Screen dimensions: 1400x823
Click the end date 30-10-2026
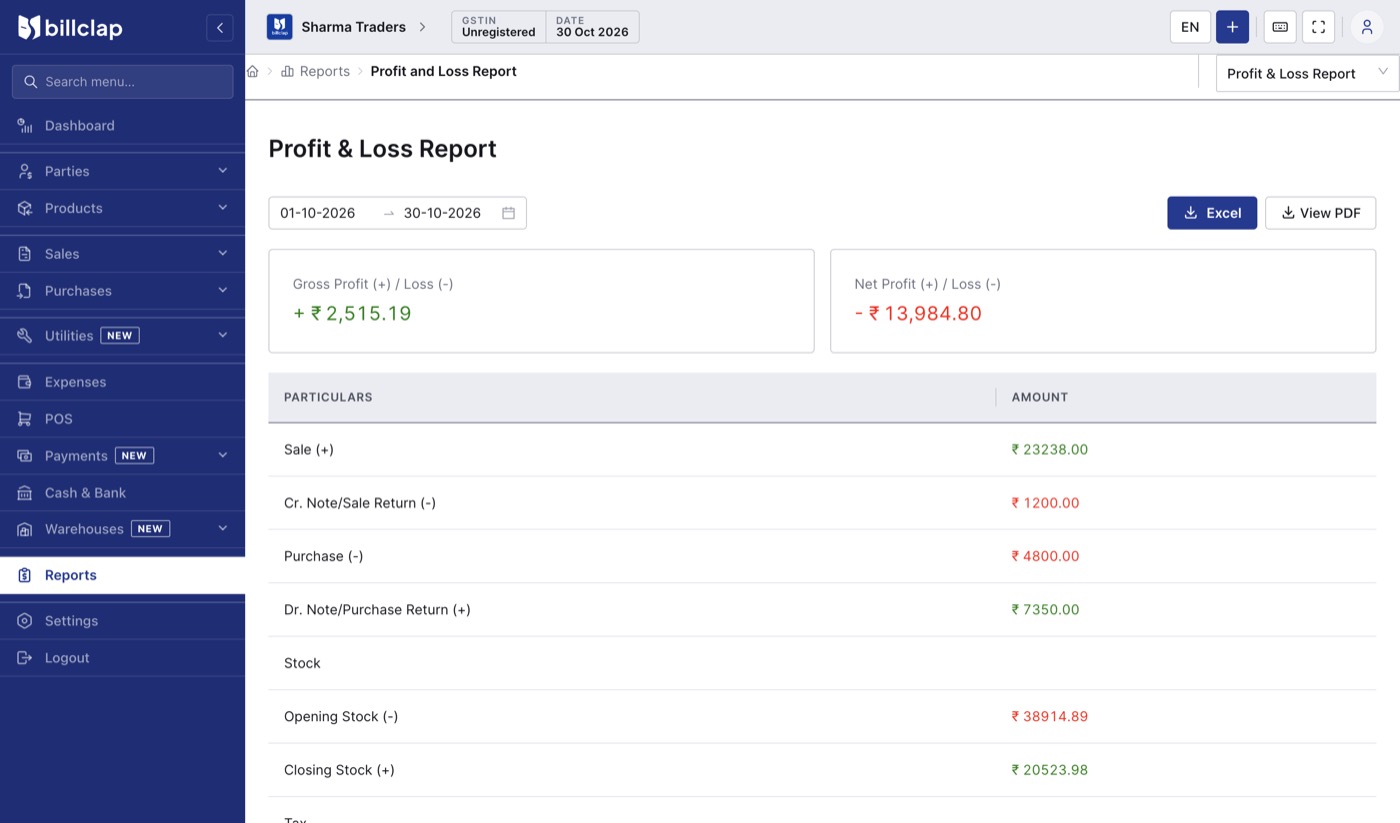tap(442, 213)
